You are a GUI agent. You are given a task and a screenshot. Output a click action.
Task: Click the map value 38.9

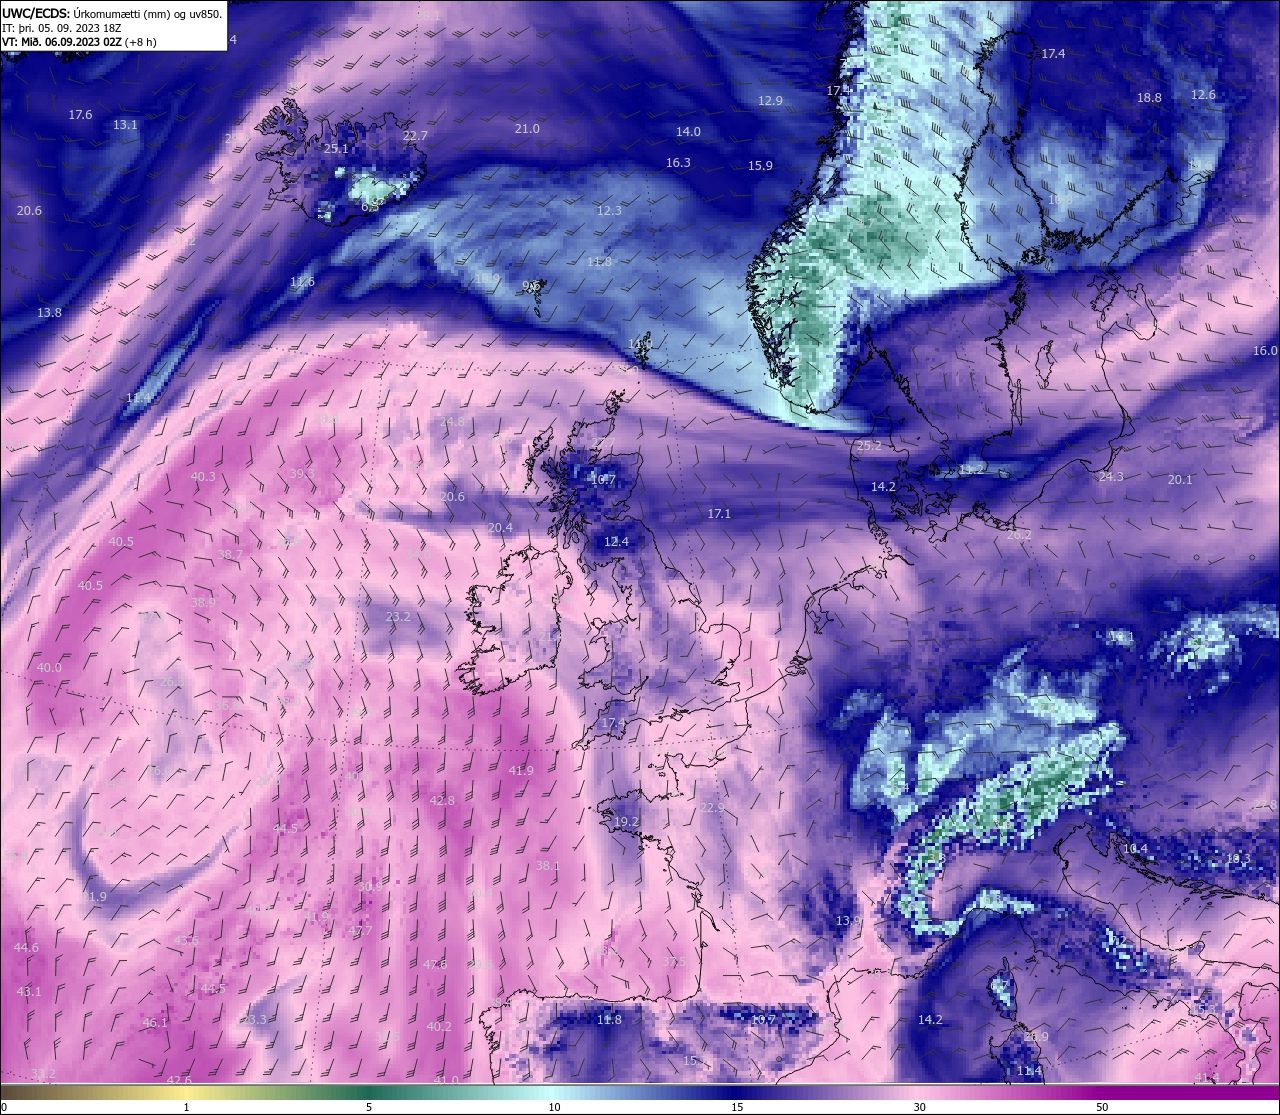tap(203, 603)
